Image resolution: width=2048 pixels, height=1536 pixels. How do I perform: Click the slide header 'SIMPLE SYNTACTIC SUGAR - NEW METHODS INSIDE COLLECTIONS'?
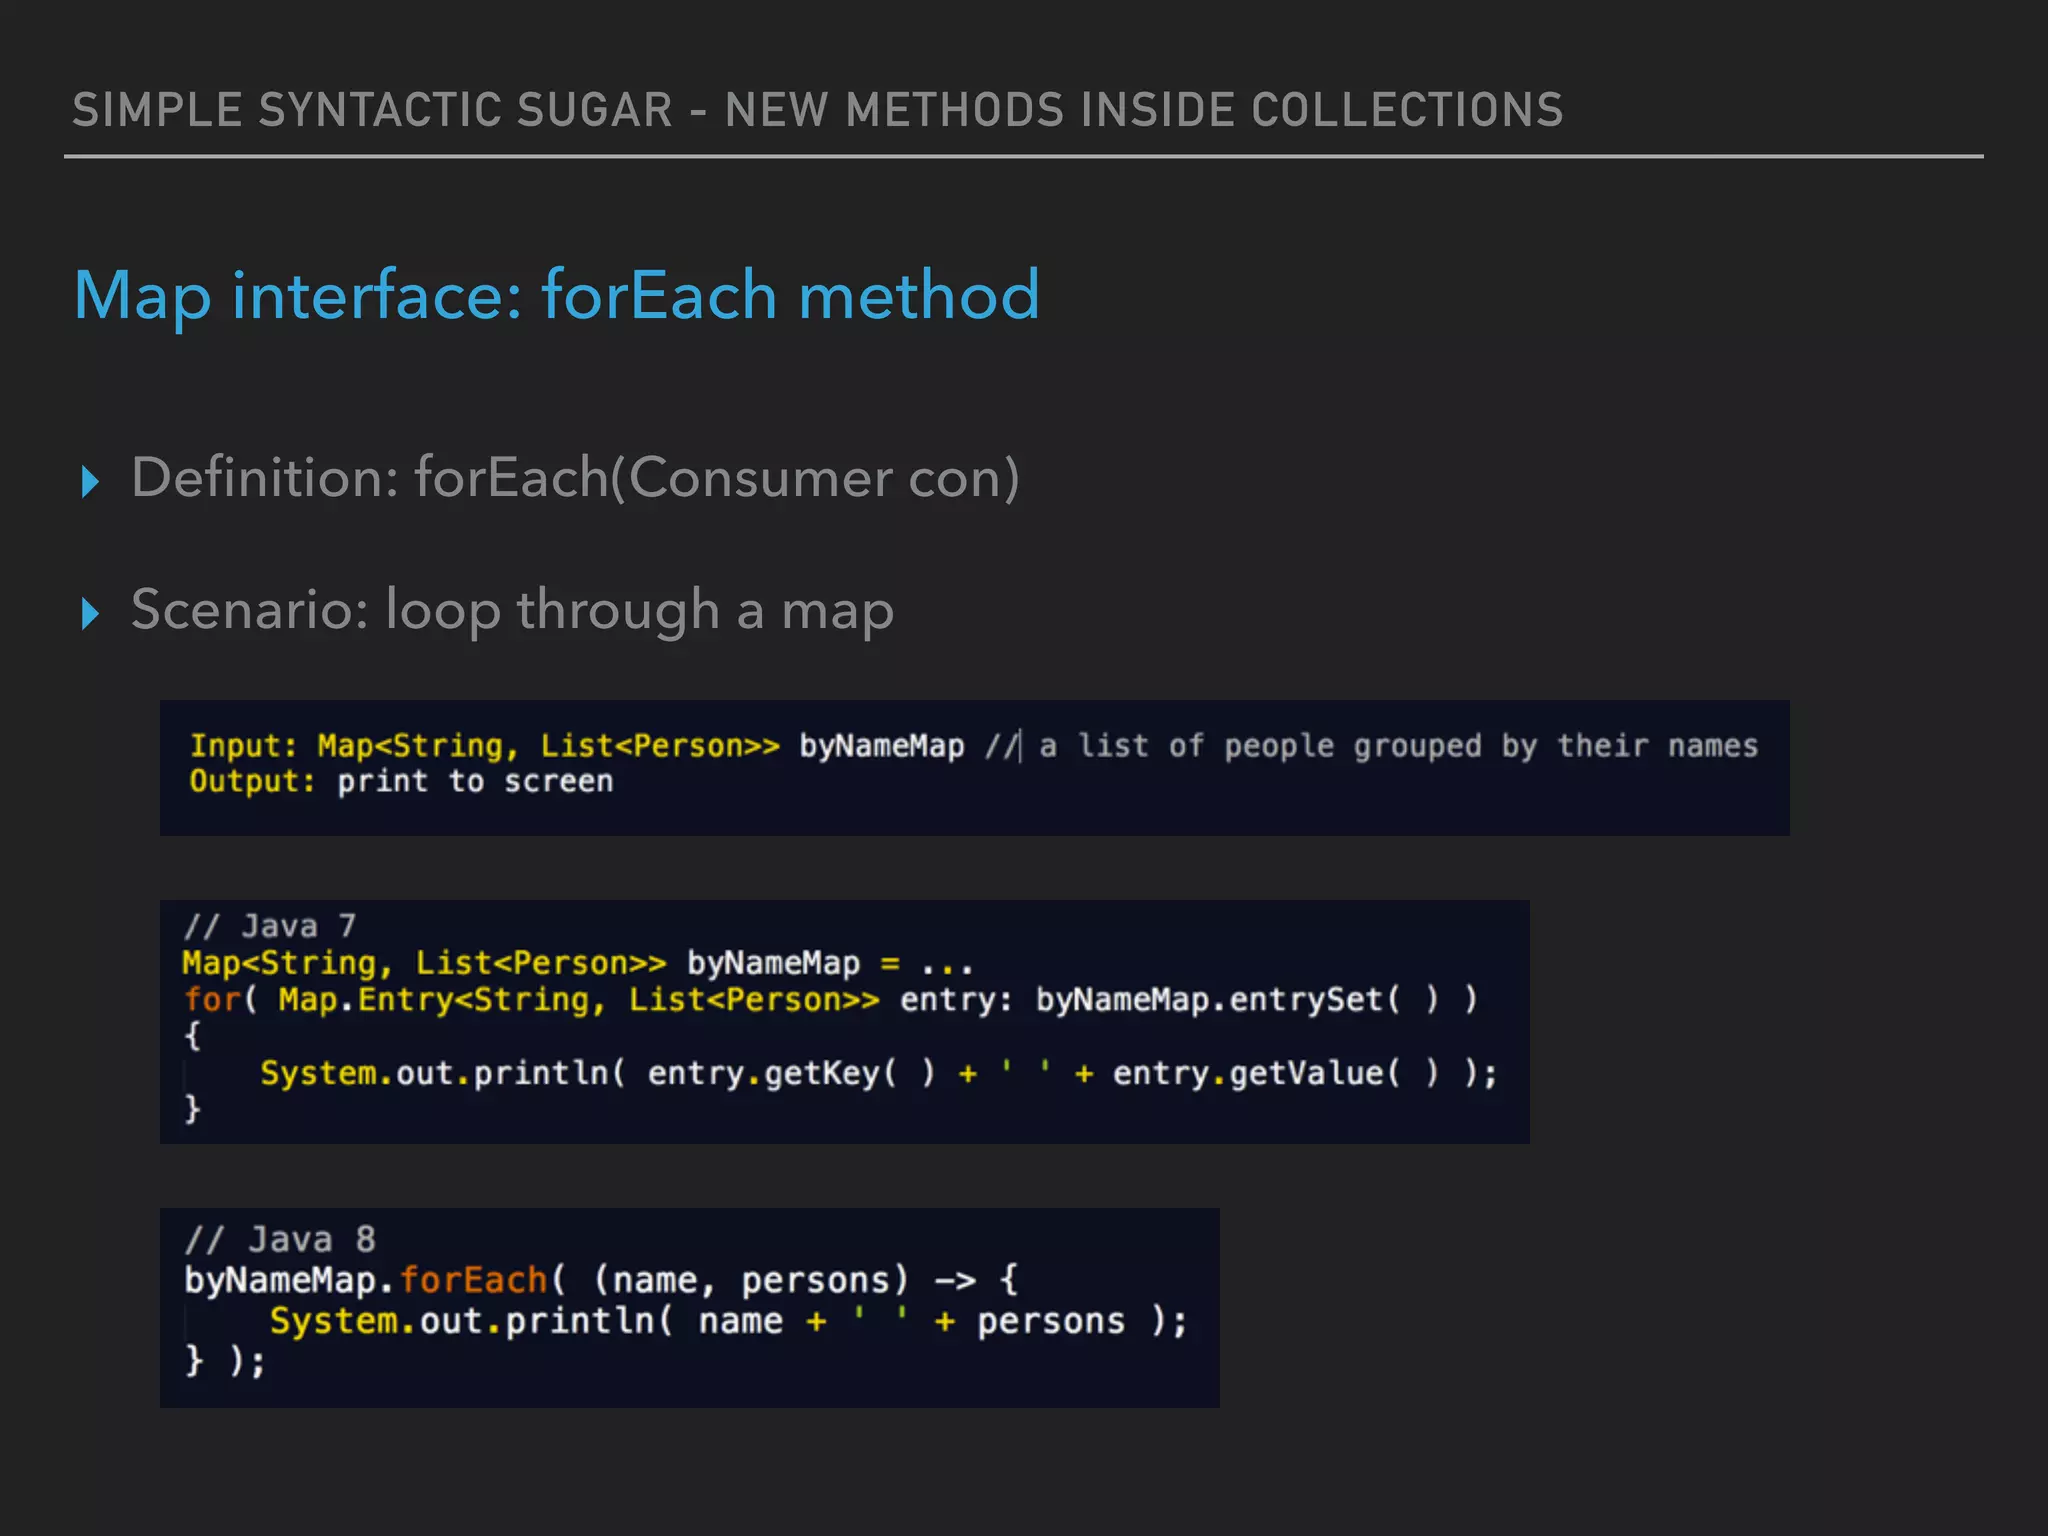point(817,110)
